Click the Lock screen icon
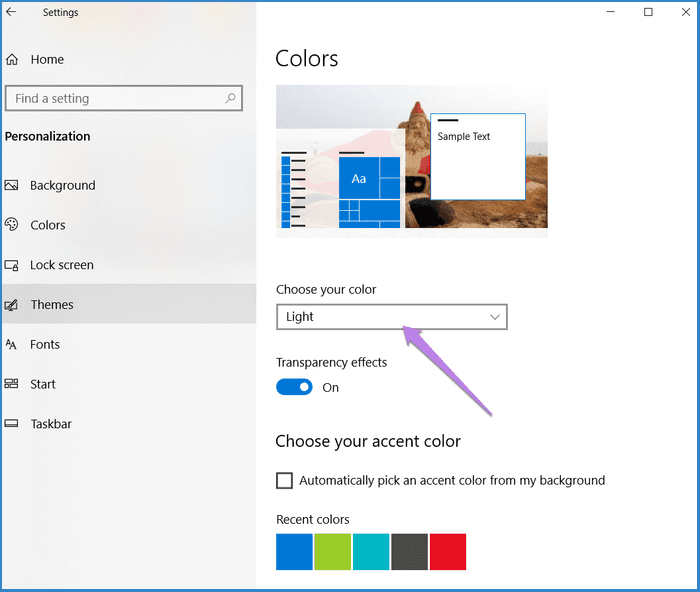The height and width of the screenshot is (592, 700). tap(12, 265)
